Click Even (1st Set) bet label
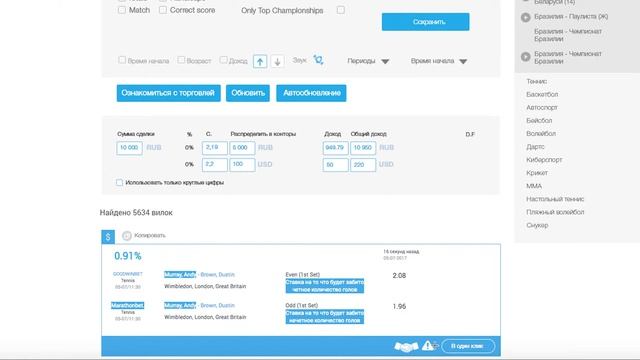The height and width of the screenshot is (360, 640). [303, 275]
